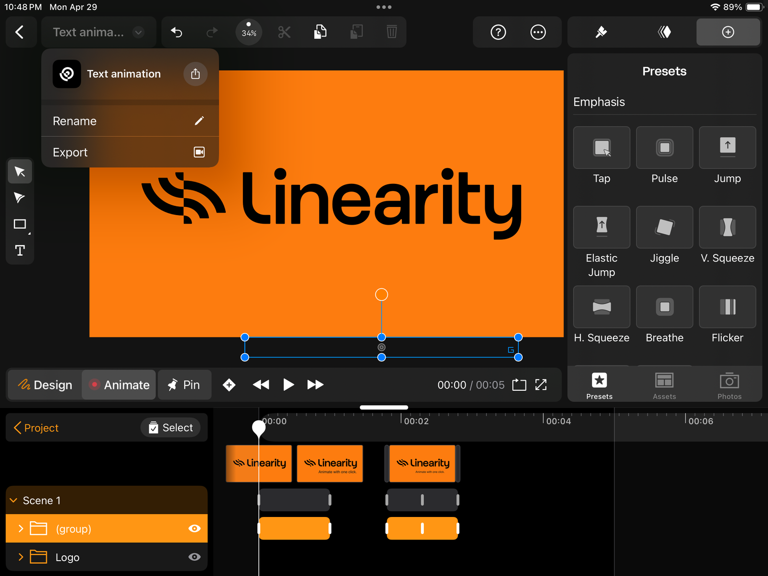The width and height of the screenshot is (768, 576).
Task: Open the animation keyframe inspector tab
Action: click(x=664, y=32)
